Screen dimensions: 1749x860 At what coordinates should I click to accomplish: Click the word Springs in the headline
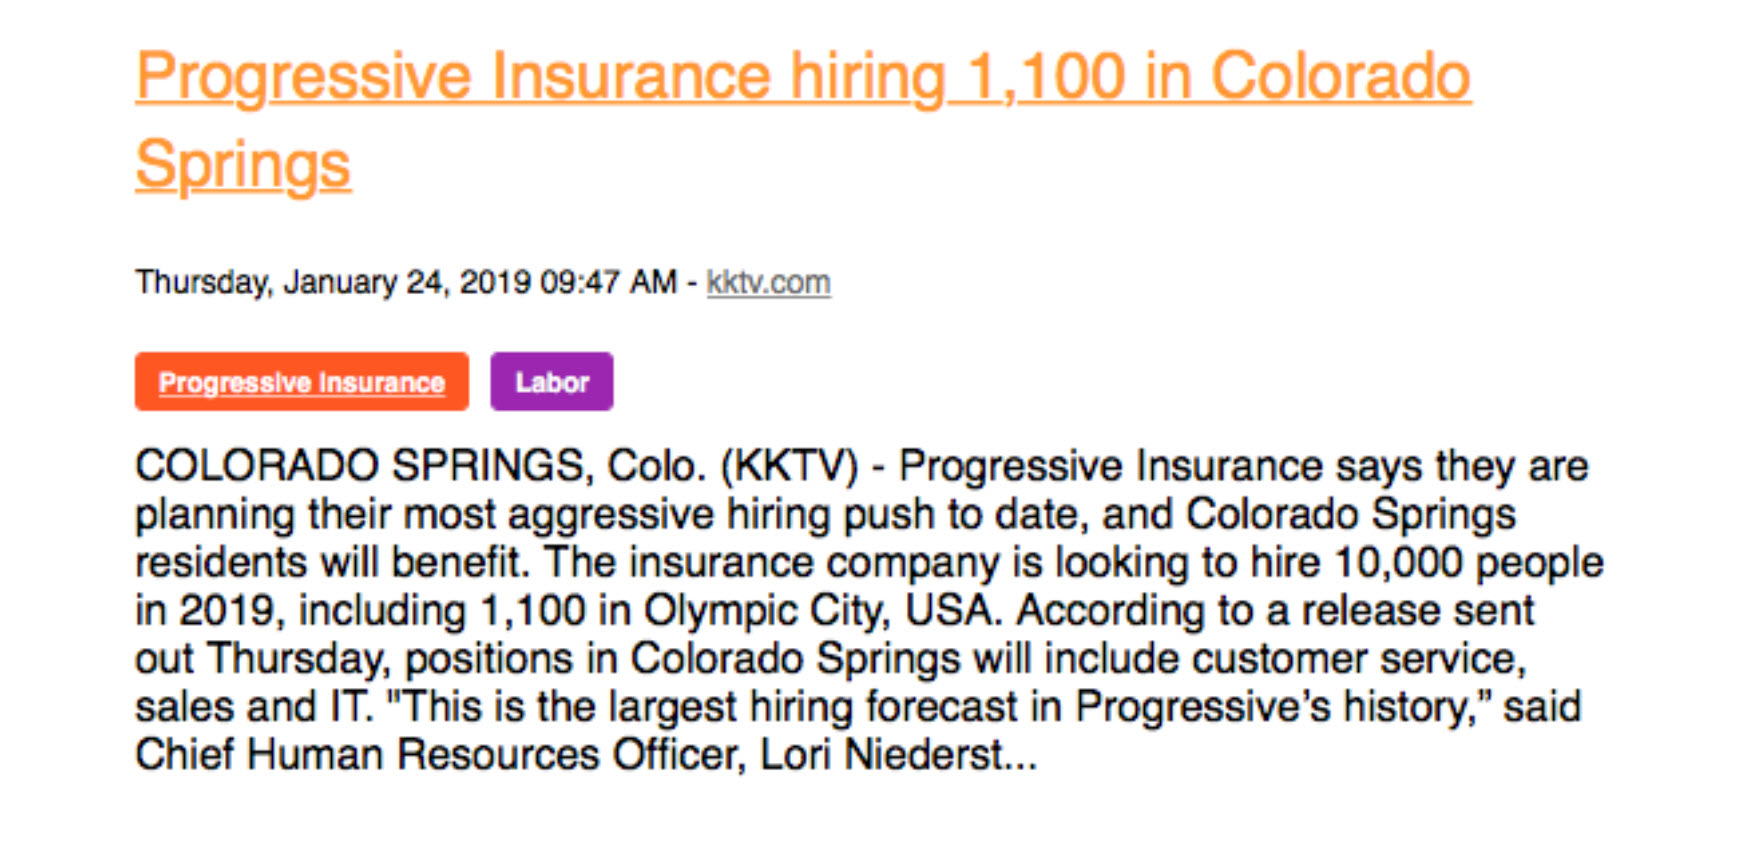(x=243, y=165)
